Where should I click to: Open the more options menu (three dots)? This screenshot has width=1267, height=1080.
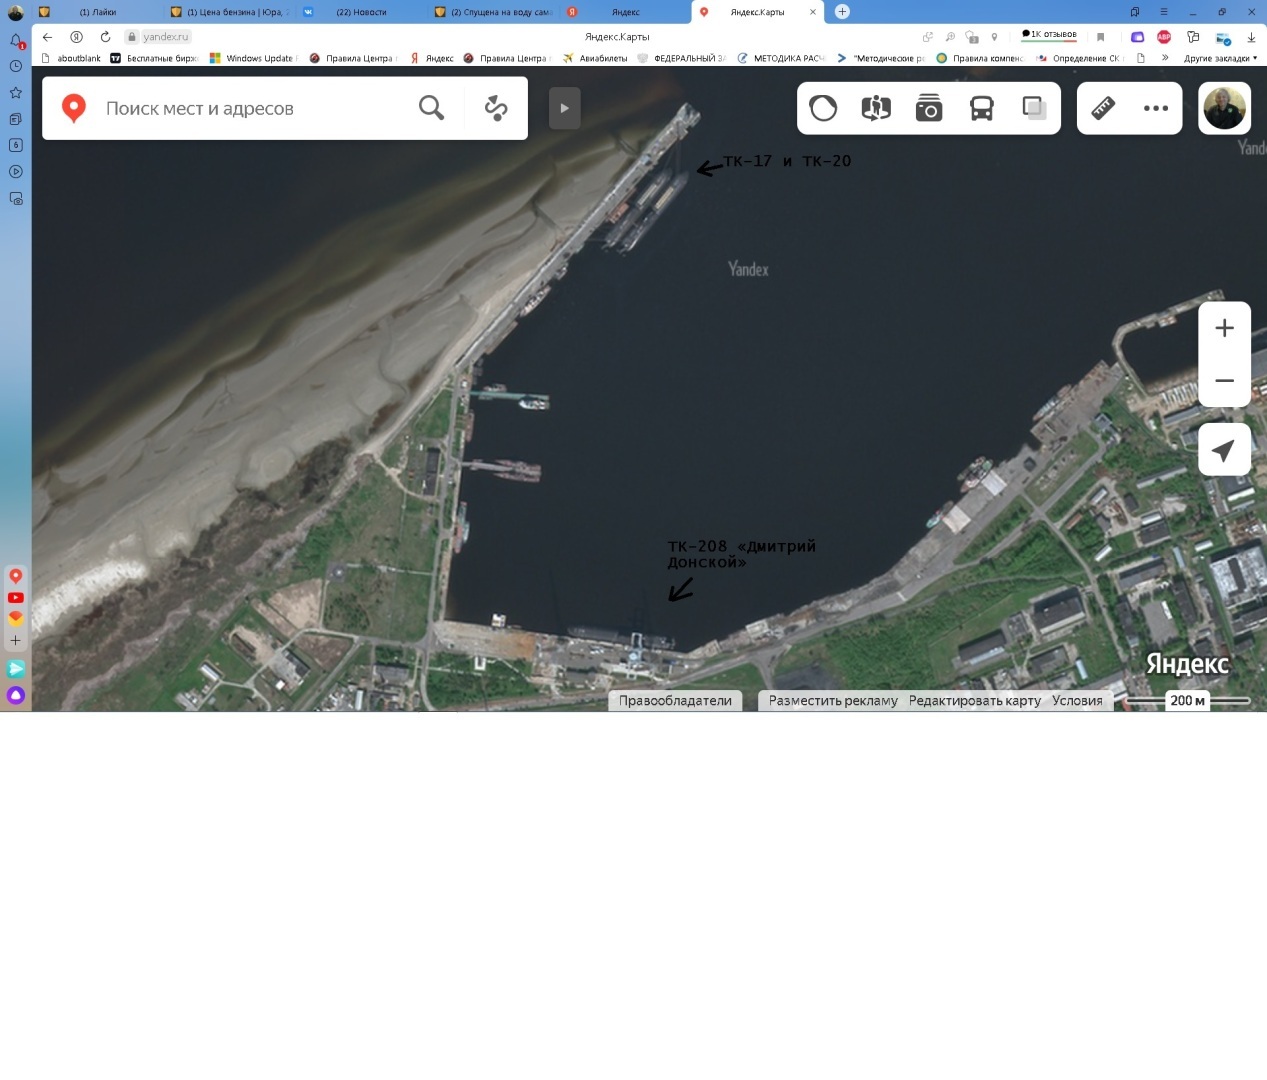coord(1156,108)
